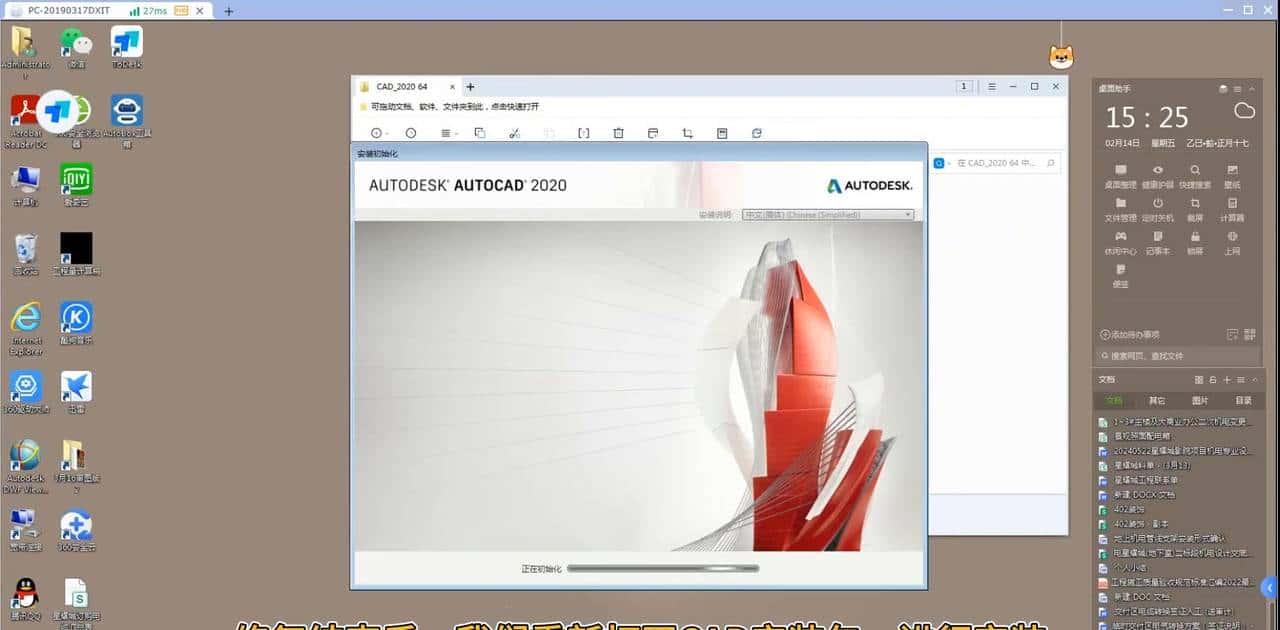Open hamburger menu in file manager title bar
1280x630 pixels.
(992, 87)
